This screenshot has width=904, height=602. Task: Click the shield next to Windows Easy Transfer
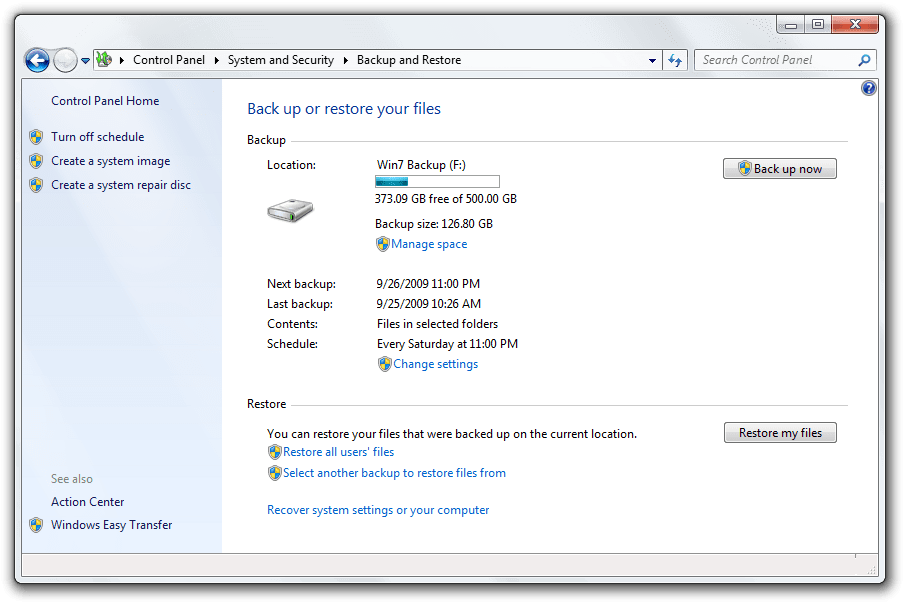(x=38, y=525)
